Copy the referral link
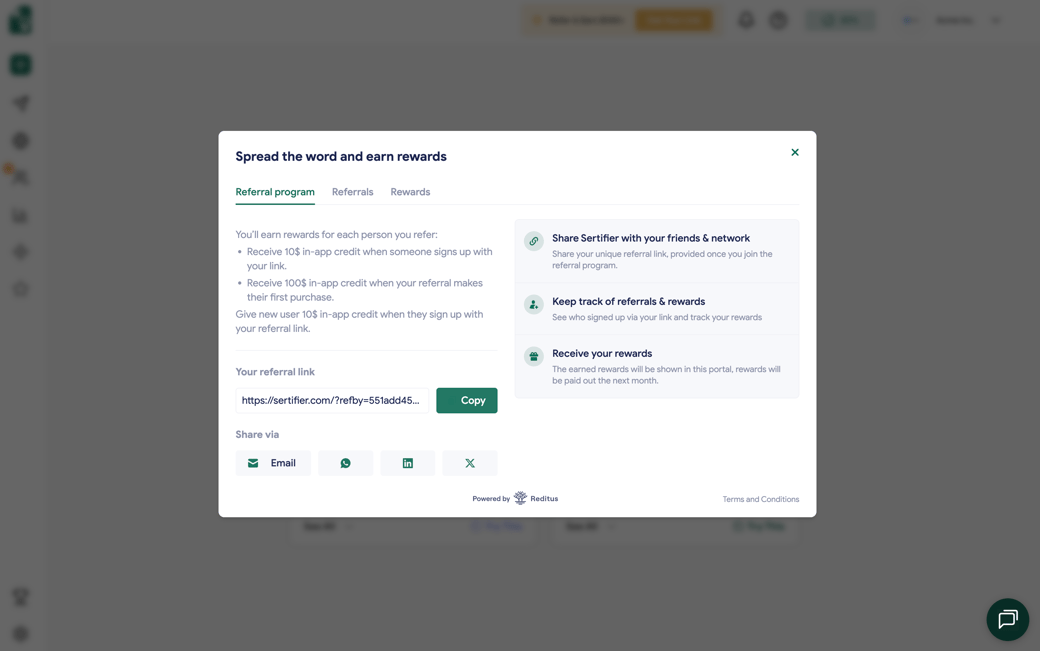1040x651 pixels. [466, 400]
